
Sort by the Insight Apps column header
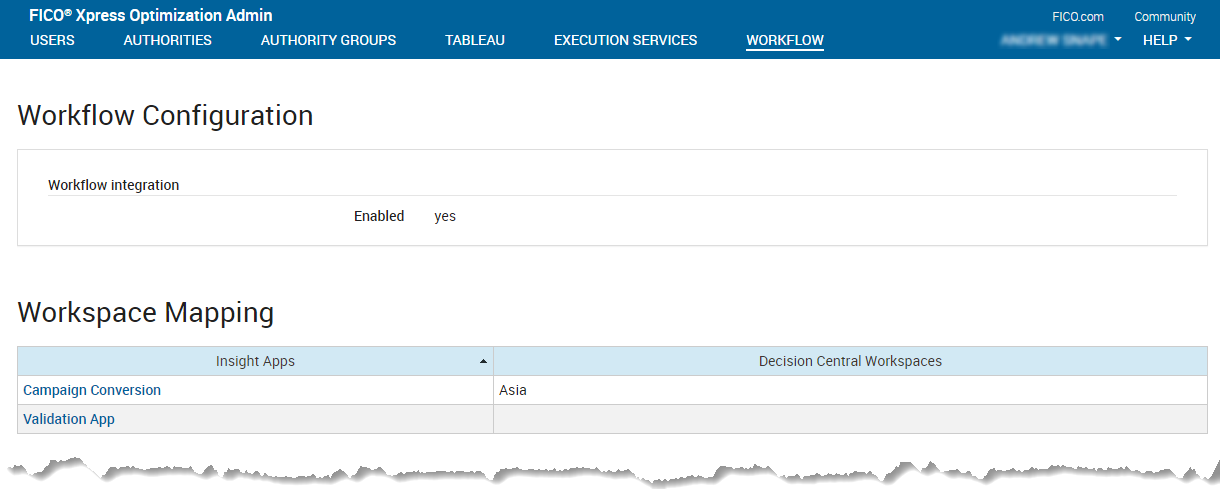pos(255,361)
